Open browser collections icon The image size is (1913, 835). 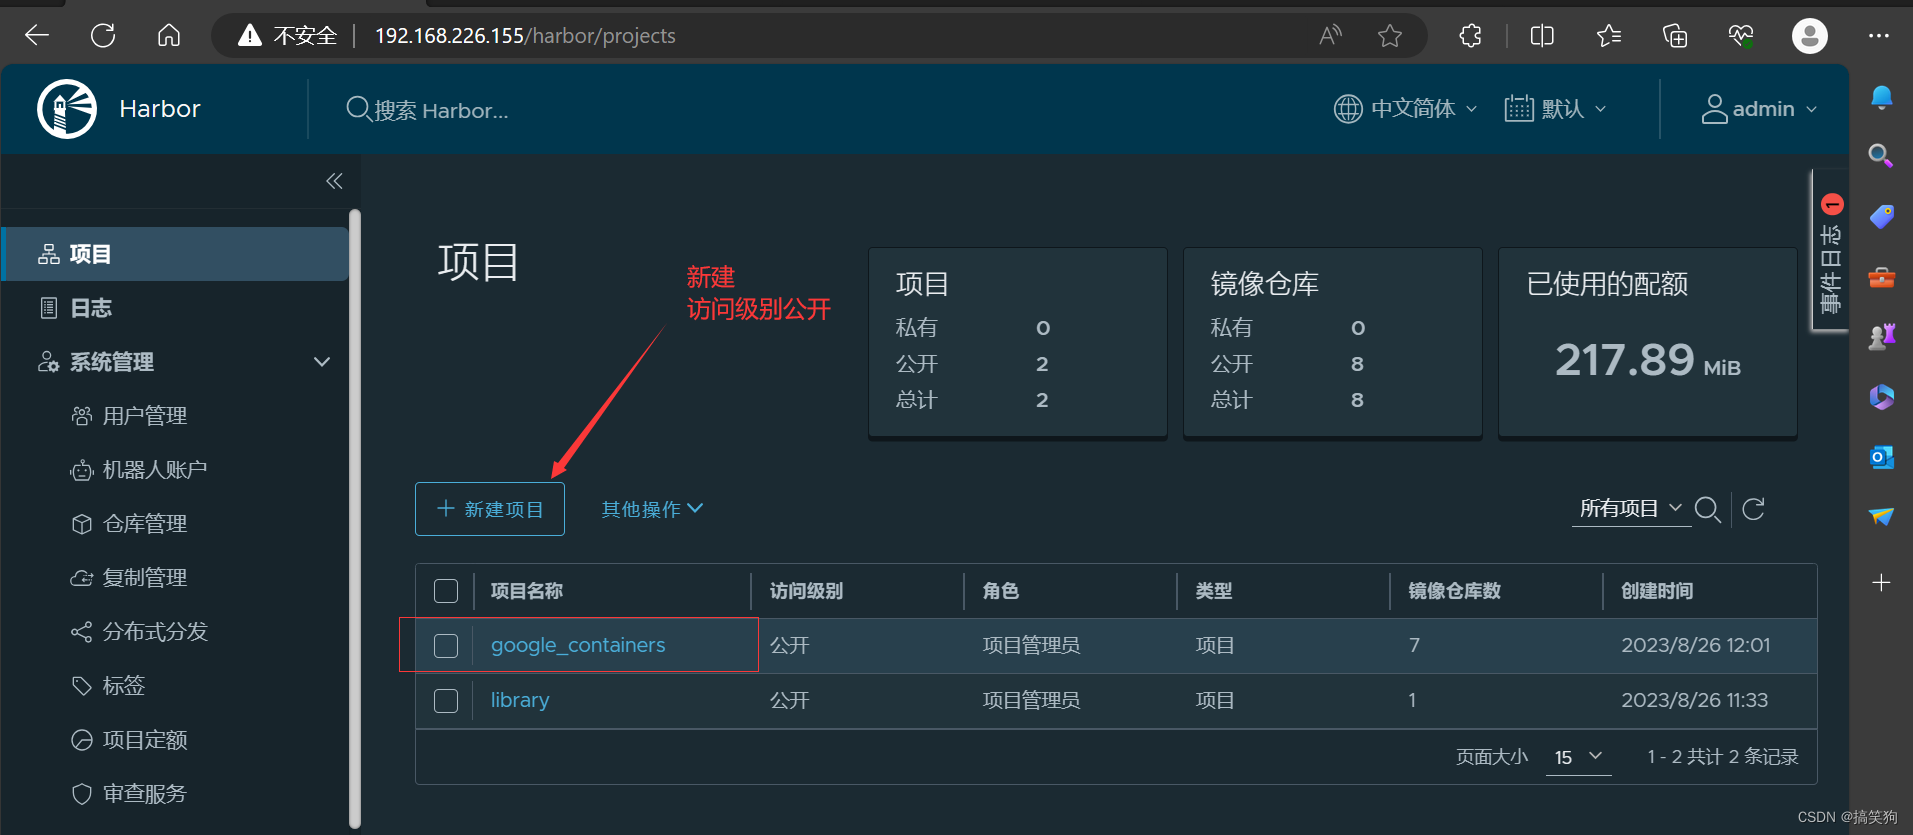pos(1674,36)
